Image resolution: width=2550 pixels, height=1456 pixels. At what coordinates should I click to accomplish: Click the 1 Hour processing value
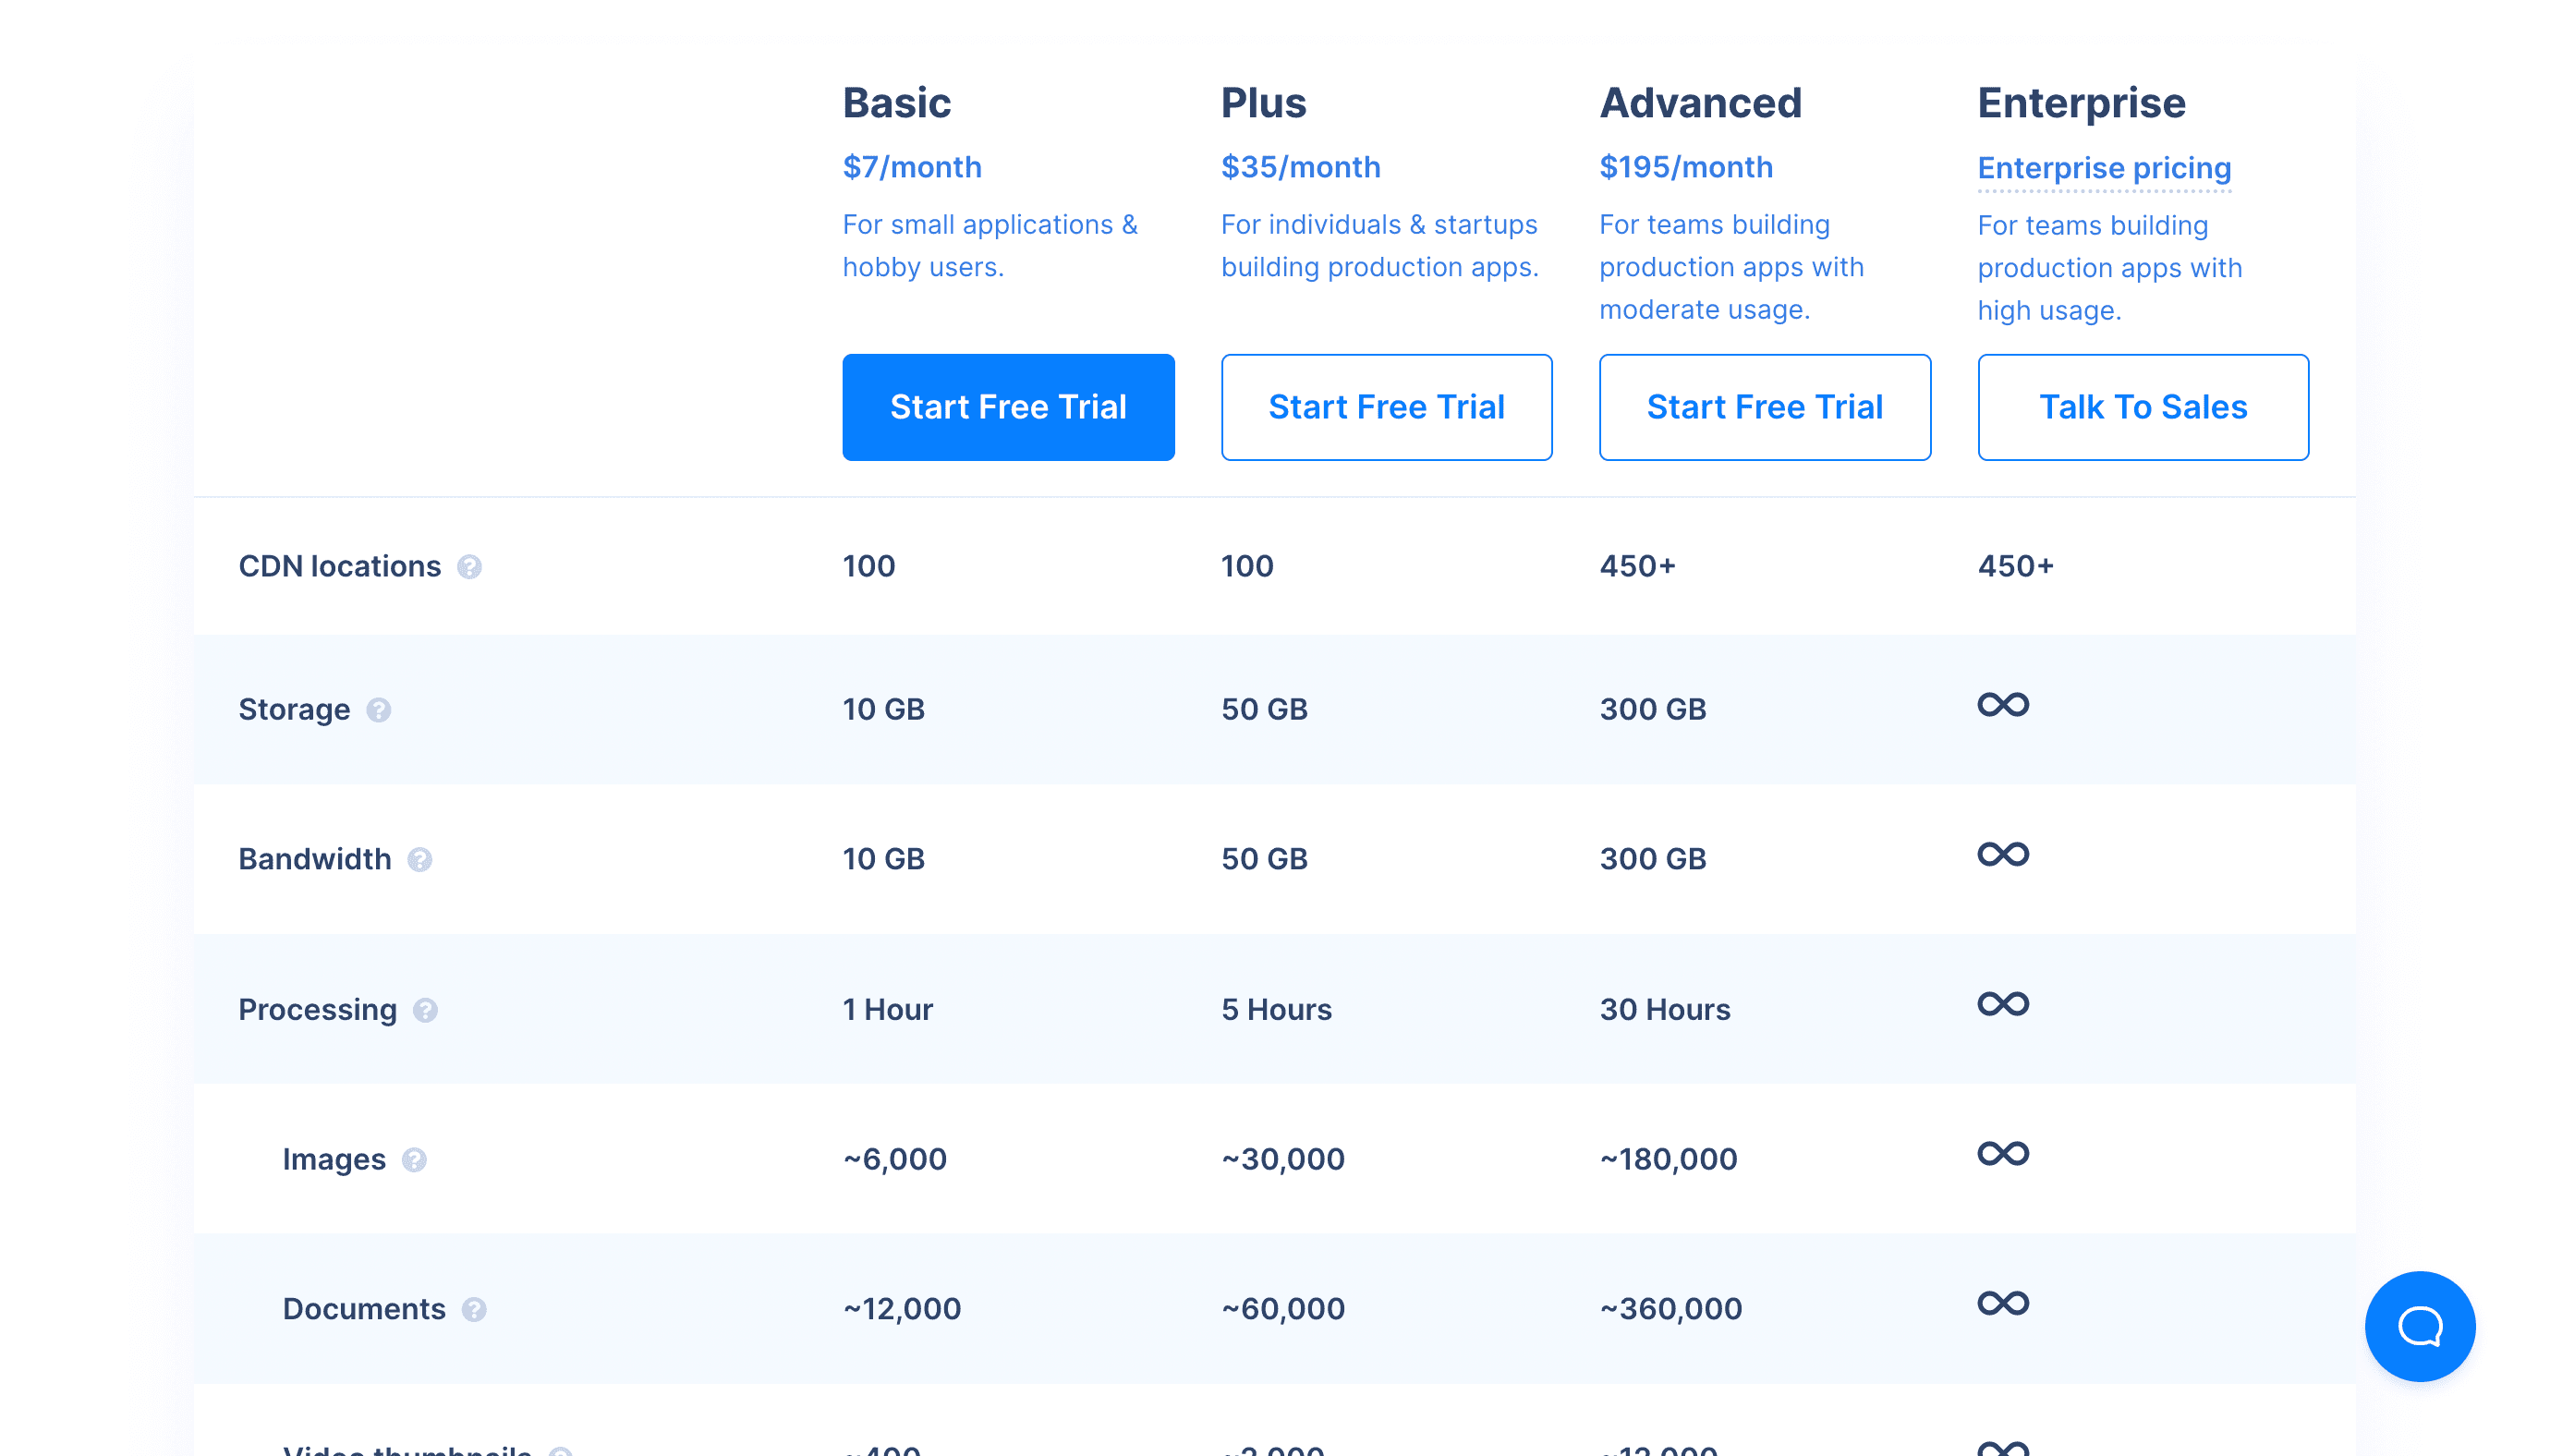[x=888, y=1010]
